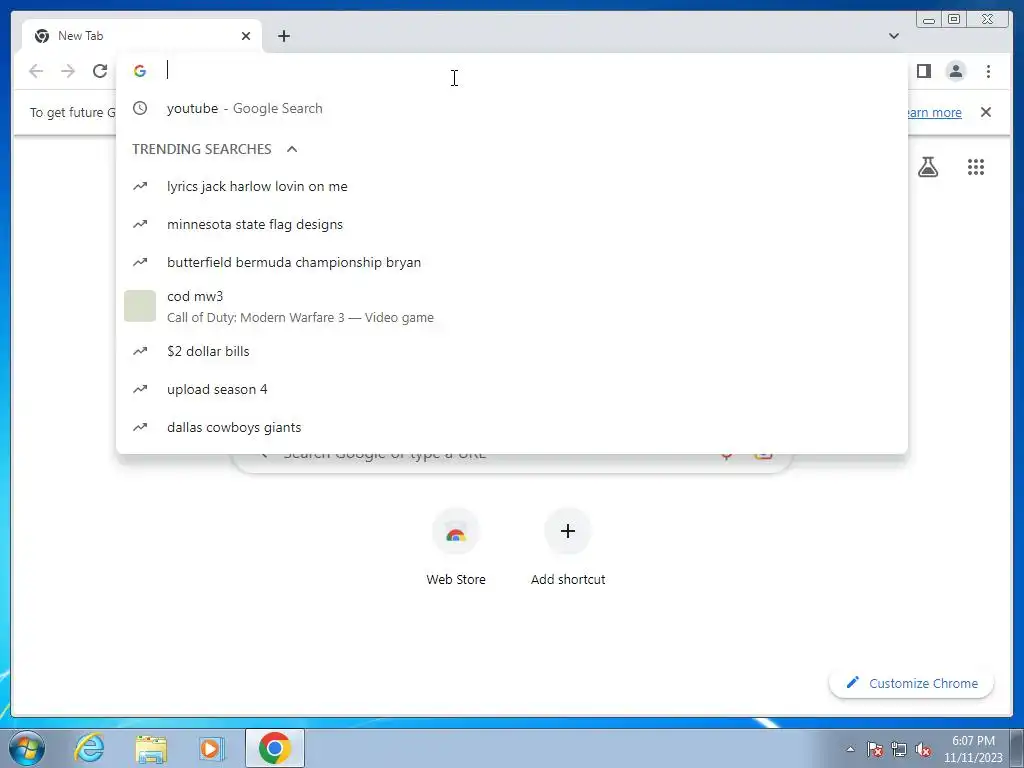Open a new tab with plus button
The height and width of the screenshot is (768, 1024).
[283, 36]
